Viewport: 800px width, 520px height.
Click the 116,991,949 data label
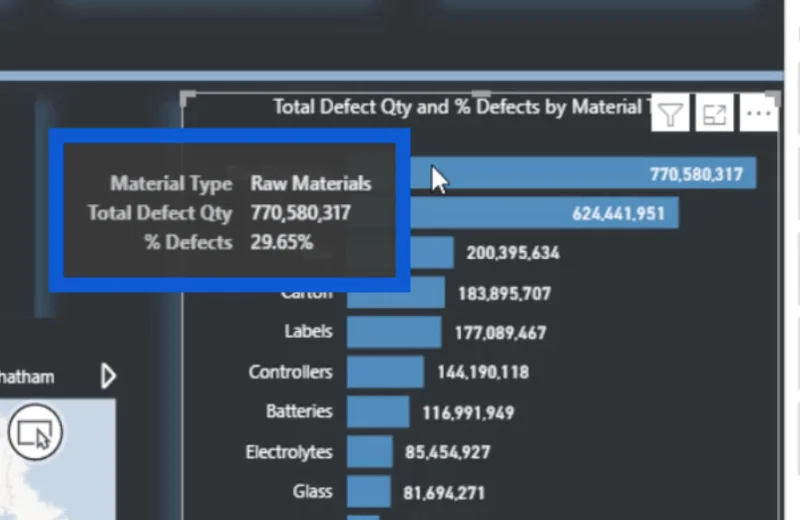point(468,412)
